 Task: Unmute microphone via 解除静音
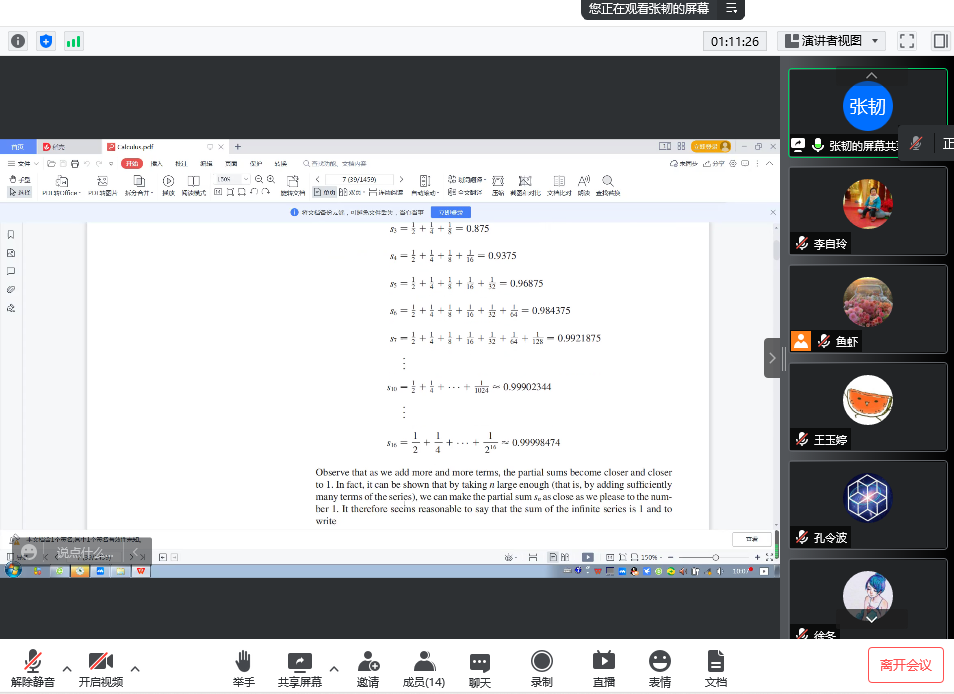[33, 667]
